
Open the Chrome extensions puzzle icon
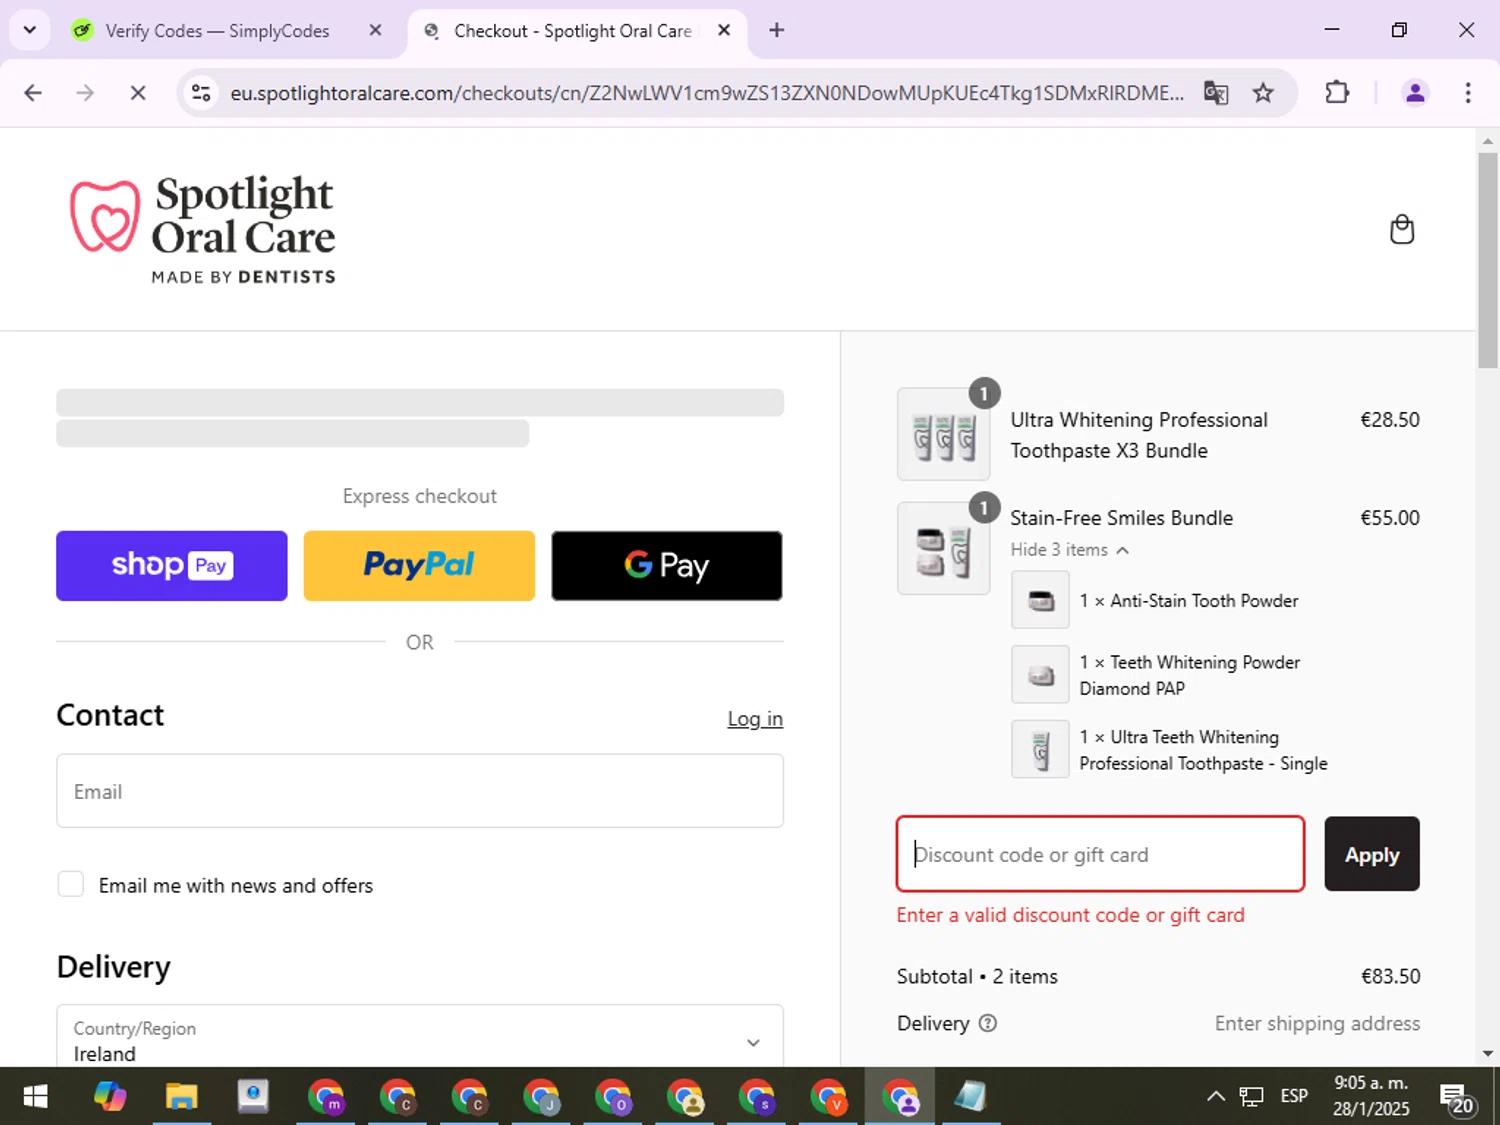(1337, 93)
